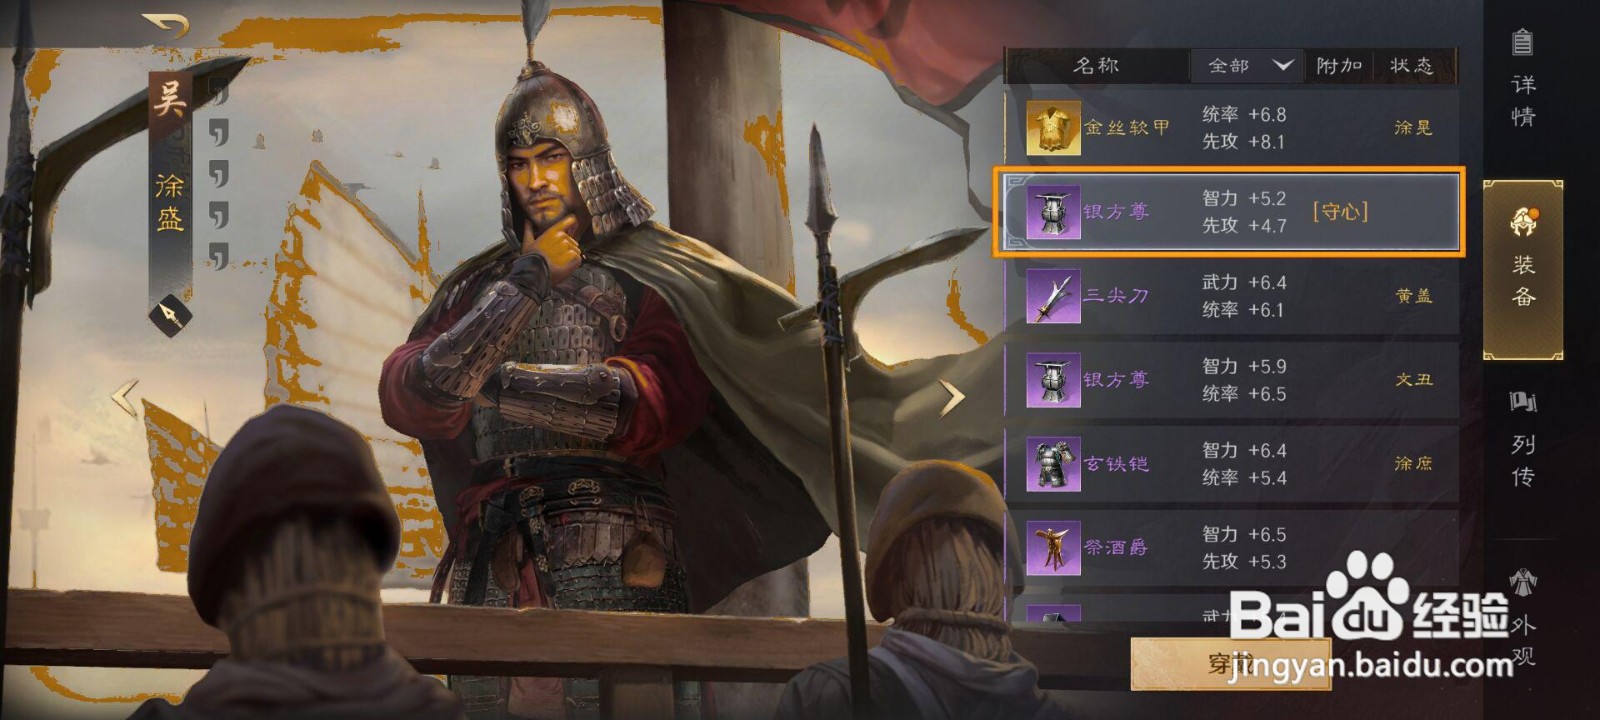Select the 金丝软甲 armor icon
Screen dimensions: 1600x720
[x=1053, y=128]
